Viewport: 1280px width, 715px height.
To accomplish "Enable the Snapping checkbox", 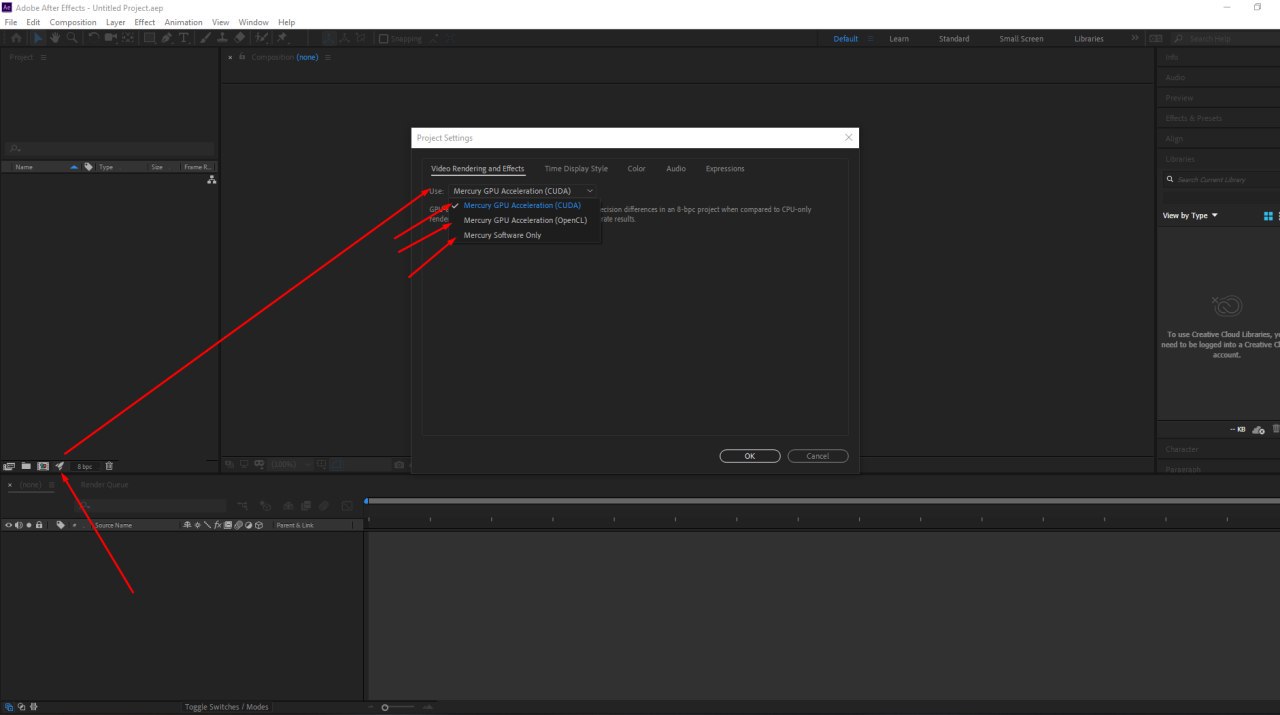I will pyautogui.click(x=383, y=39).
